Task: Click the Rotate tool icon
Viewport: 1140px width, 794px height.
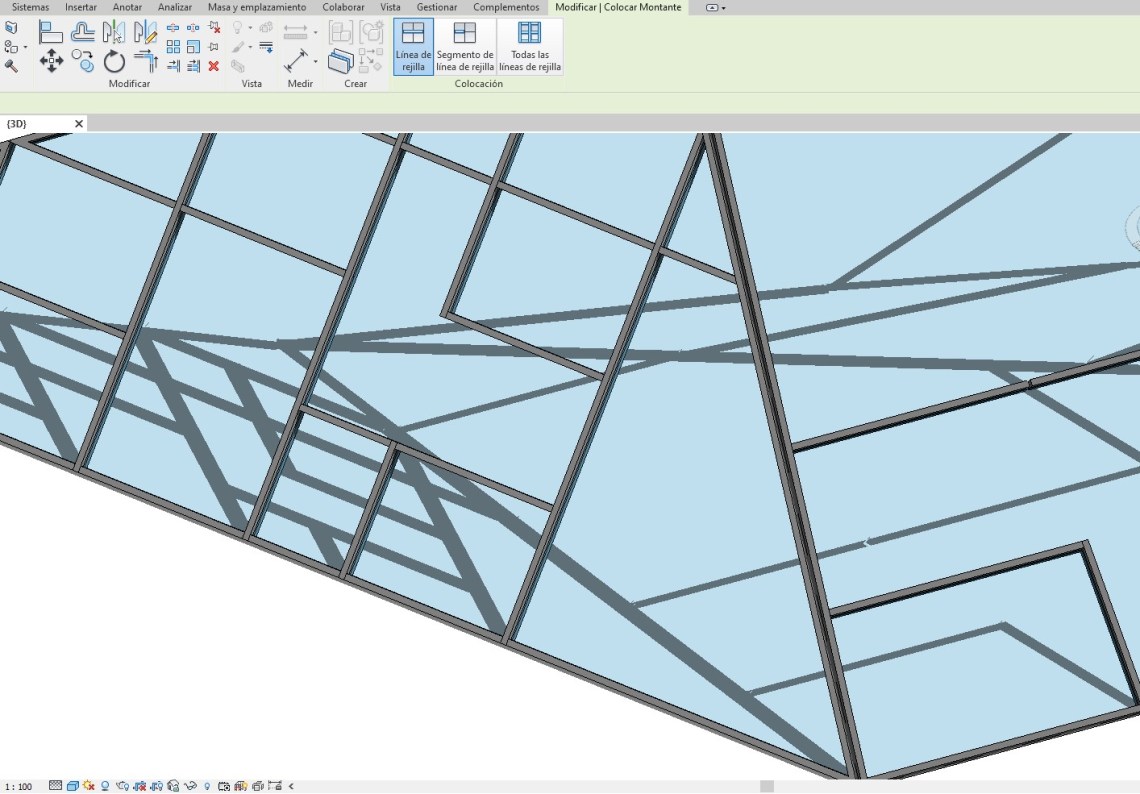Action: [114, 61]
